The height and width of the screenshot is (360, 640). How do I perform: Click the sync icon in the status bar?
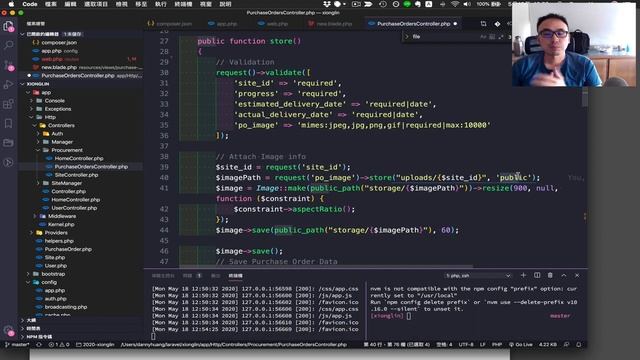point(39,344)
